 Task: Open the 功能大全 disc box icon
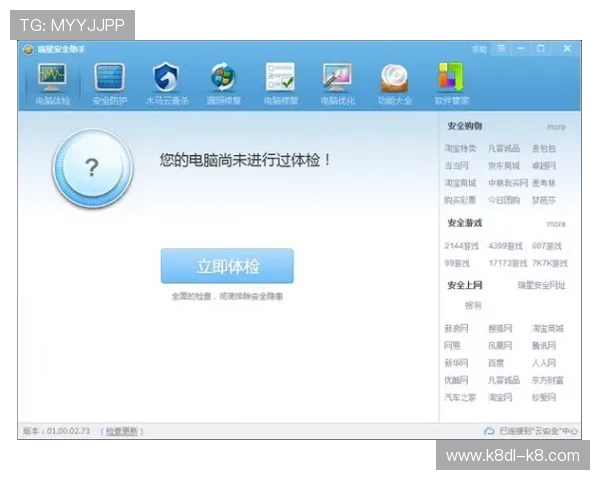click(x=395, y=84)
